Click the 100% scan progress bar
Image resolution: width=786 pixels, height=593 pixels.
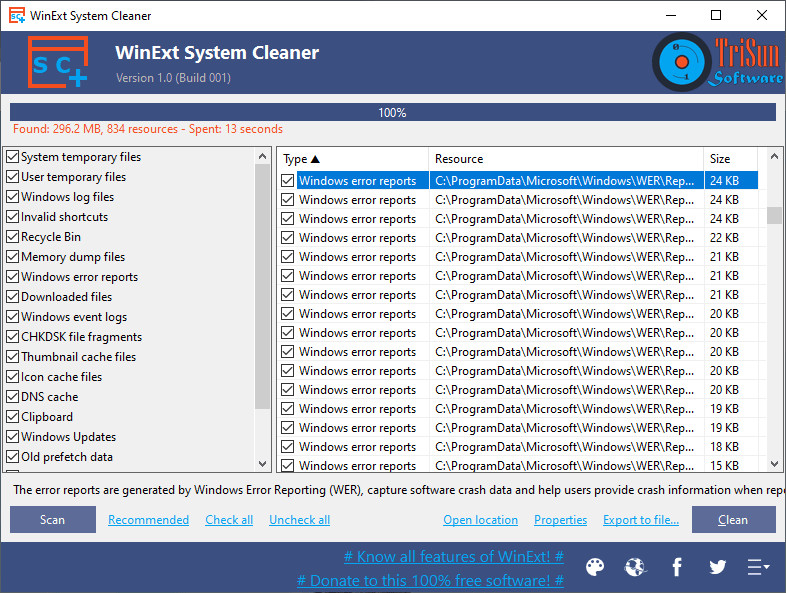pos(392,112)
